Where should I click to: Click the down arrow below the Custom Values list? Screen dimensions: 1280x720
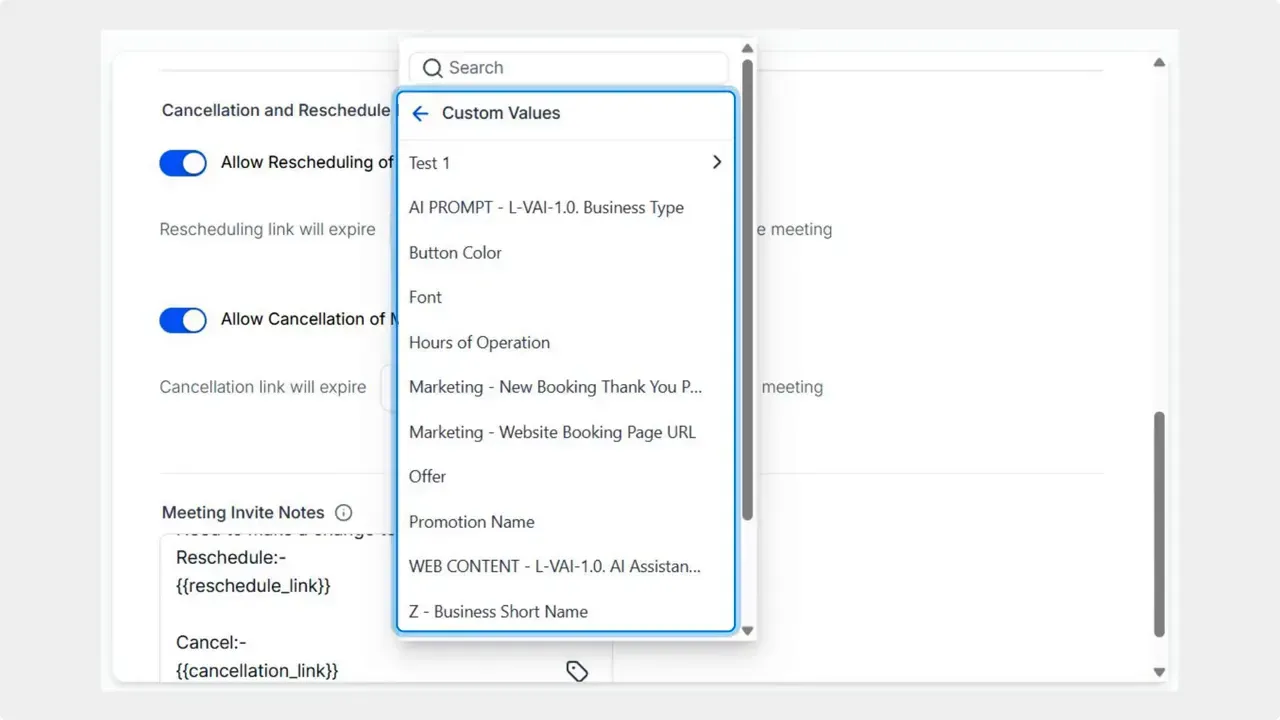[x=747, y=631]
